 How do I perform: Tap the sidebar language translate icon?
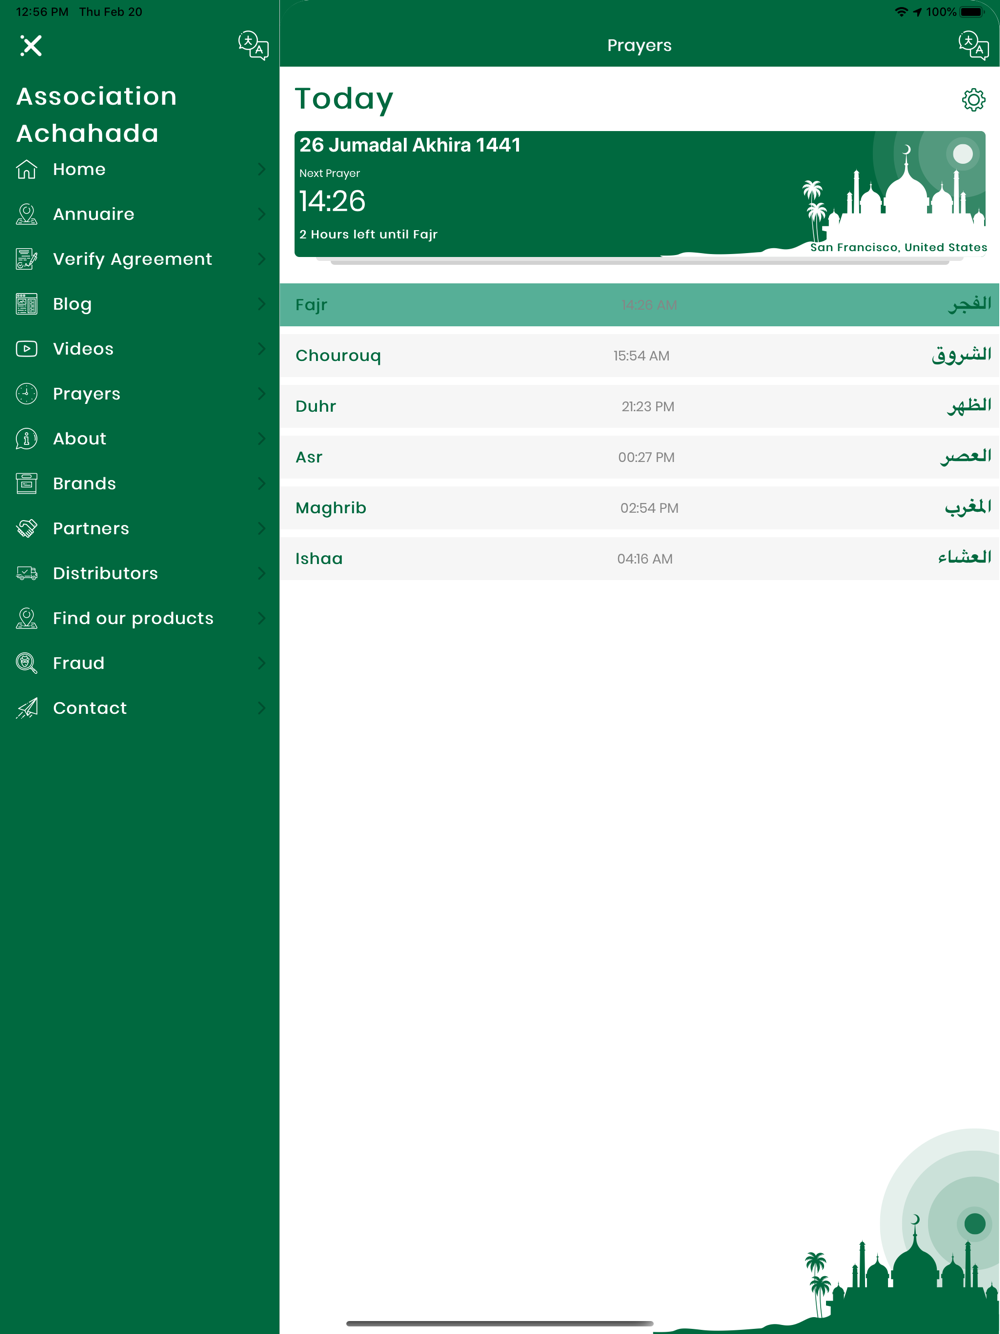tap(253, 45)
